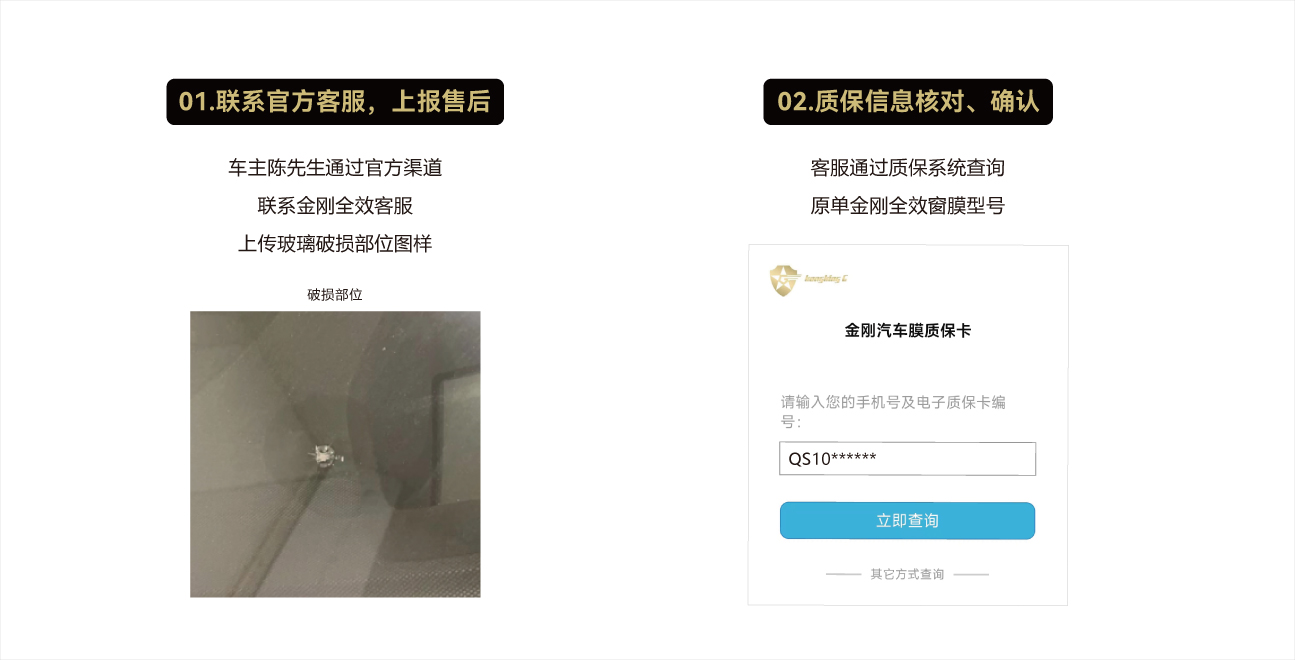Open the 其它方式查询 link

click(907, 575)
